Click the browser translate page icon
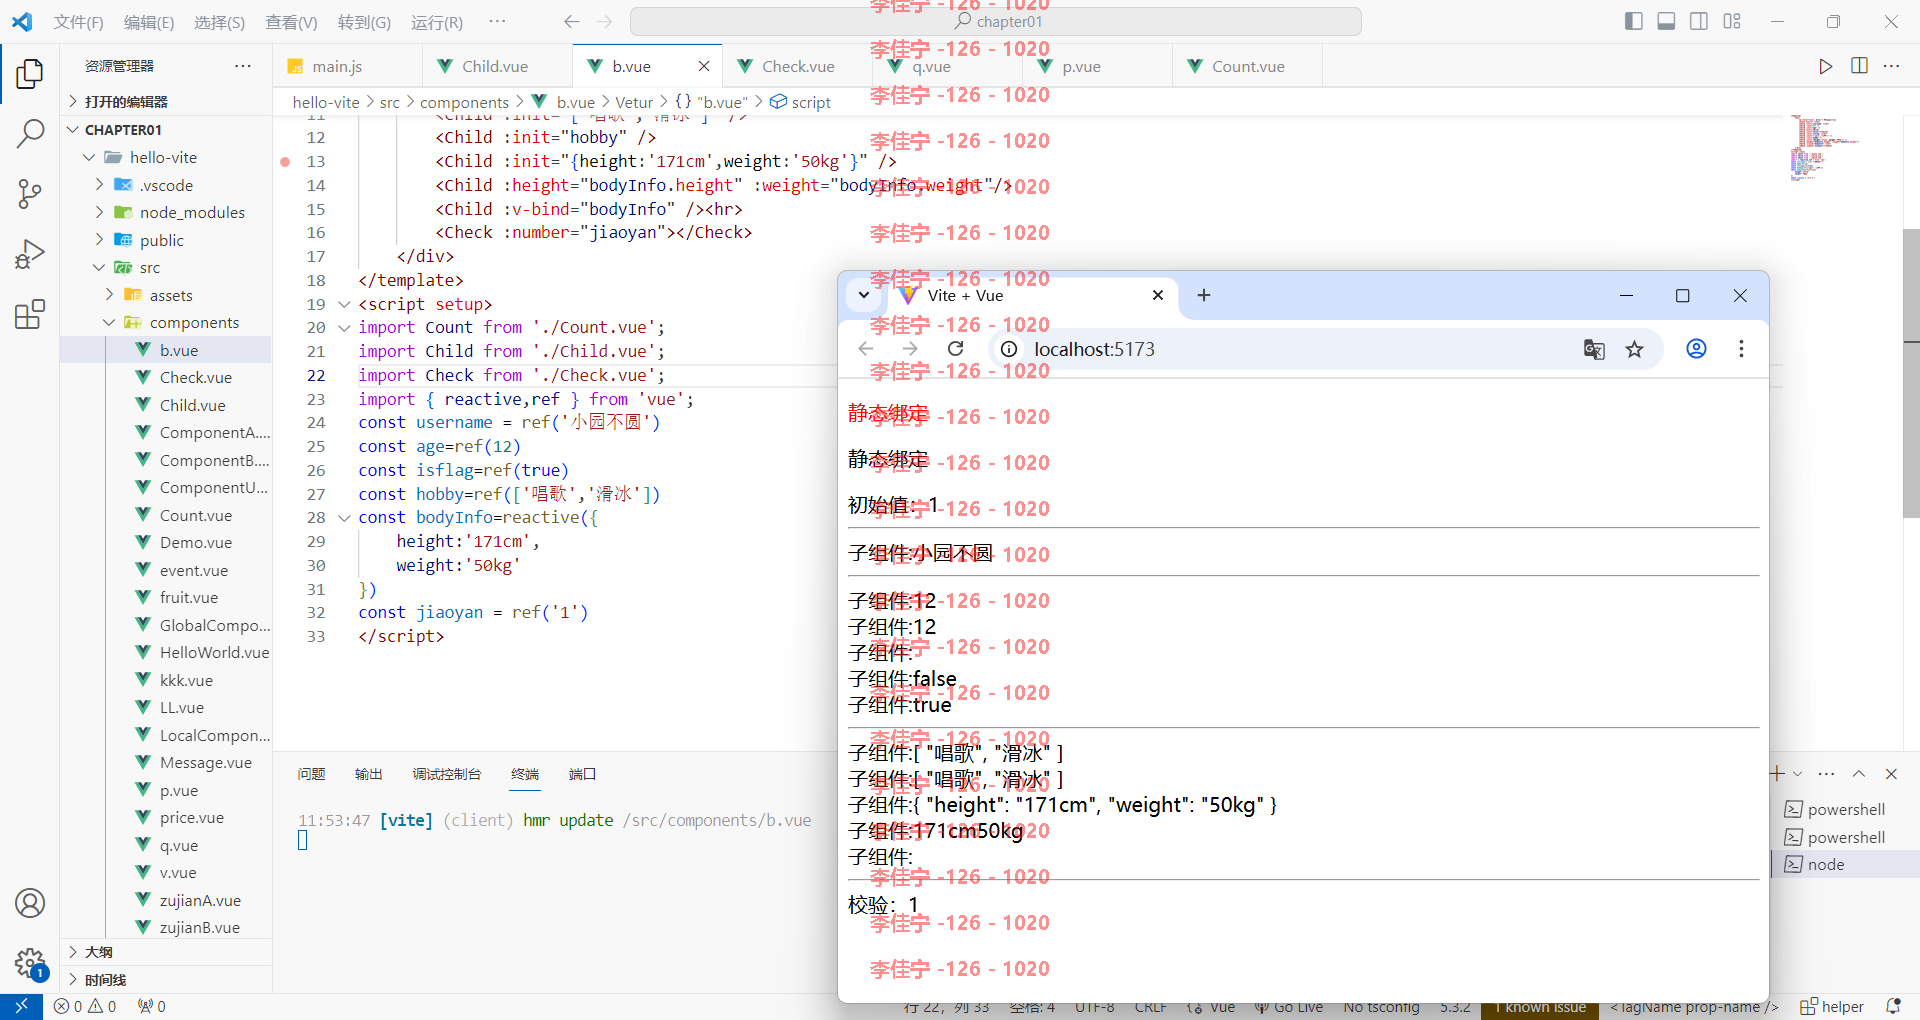1920x1020 pixels. pos(1594,349)
